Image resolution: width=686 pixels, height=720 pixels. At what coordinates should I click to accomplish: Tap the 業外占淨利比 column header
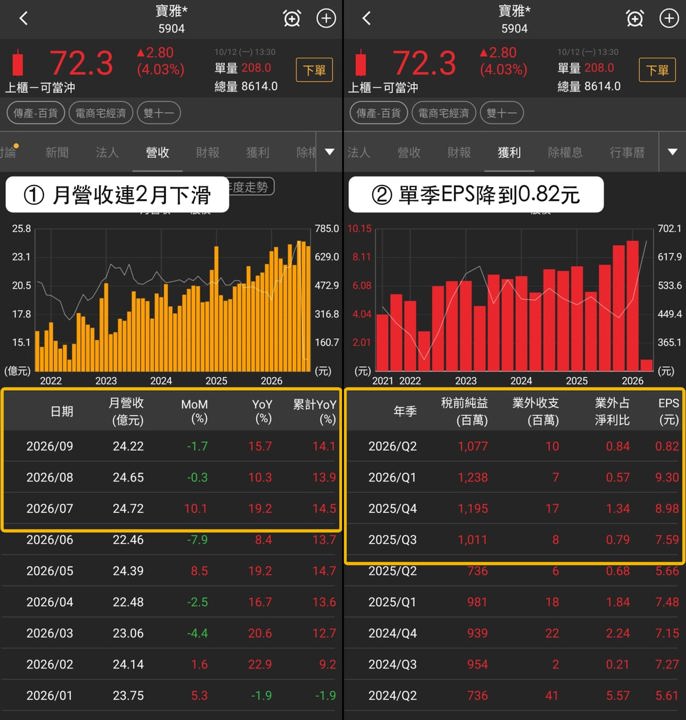click(x=612, y=411)
